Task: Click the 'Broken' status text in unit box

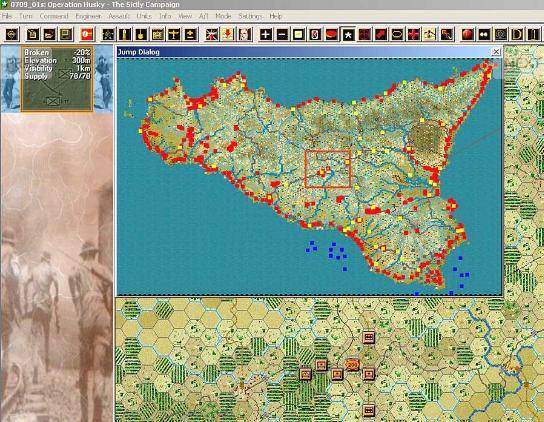Action: [36, 52]
